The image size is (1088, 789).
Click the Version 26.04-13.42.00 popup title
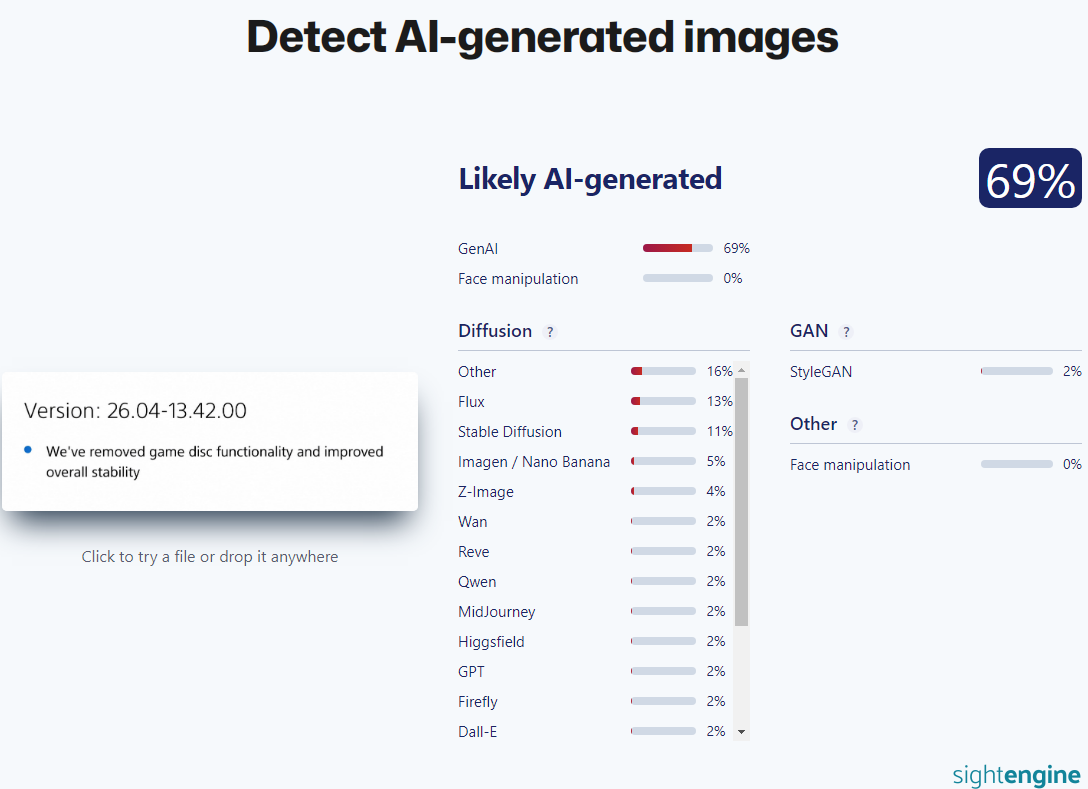pos(135,410)
